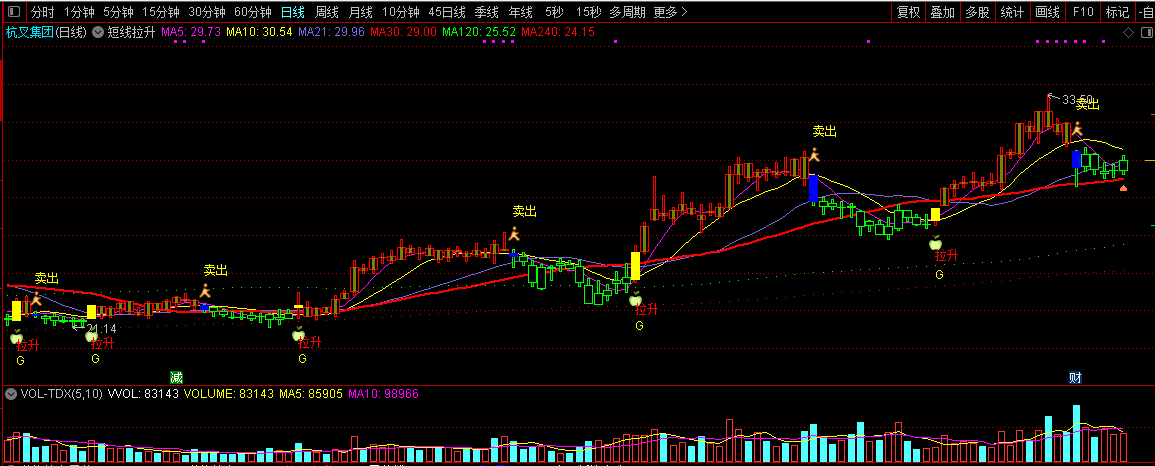The height and width of the screenshot is (466, 1155).
Task: Click the leftmost 卖出 sell signal label
Action: point(46,278)
